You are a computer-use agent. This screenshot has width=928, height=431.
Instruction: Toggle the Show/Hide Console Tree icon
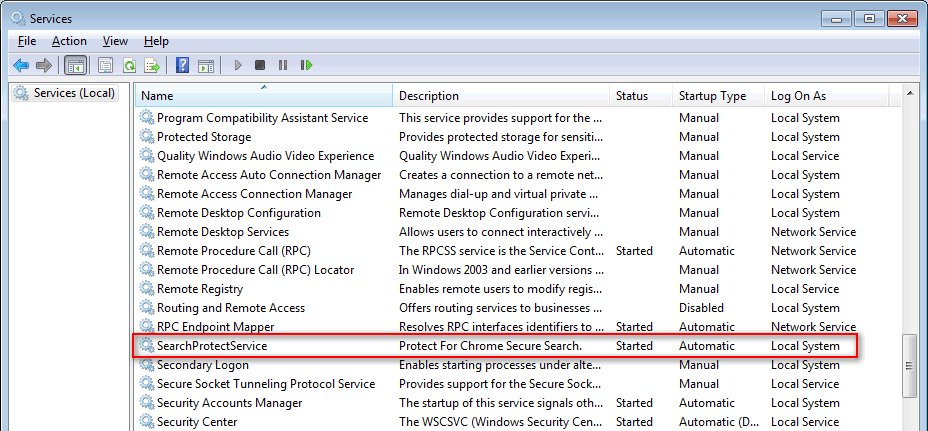coord(76,65)
